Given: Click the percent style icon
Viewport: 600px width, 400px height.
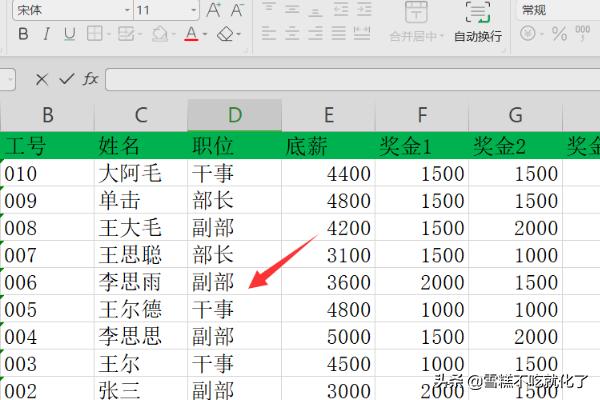Looking at the screenshot, I should coord(558,35).
